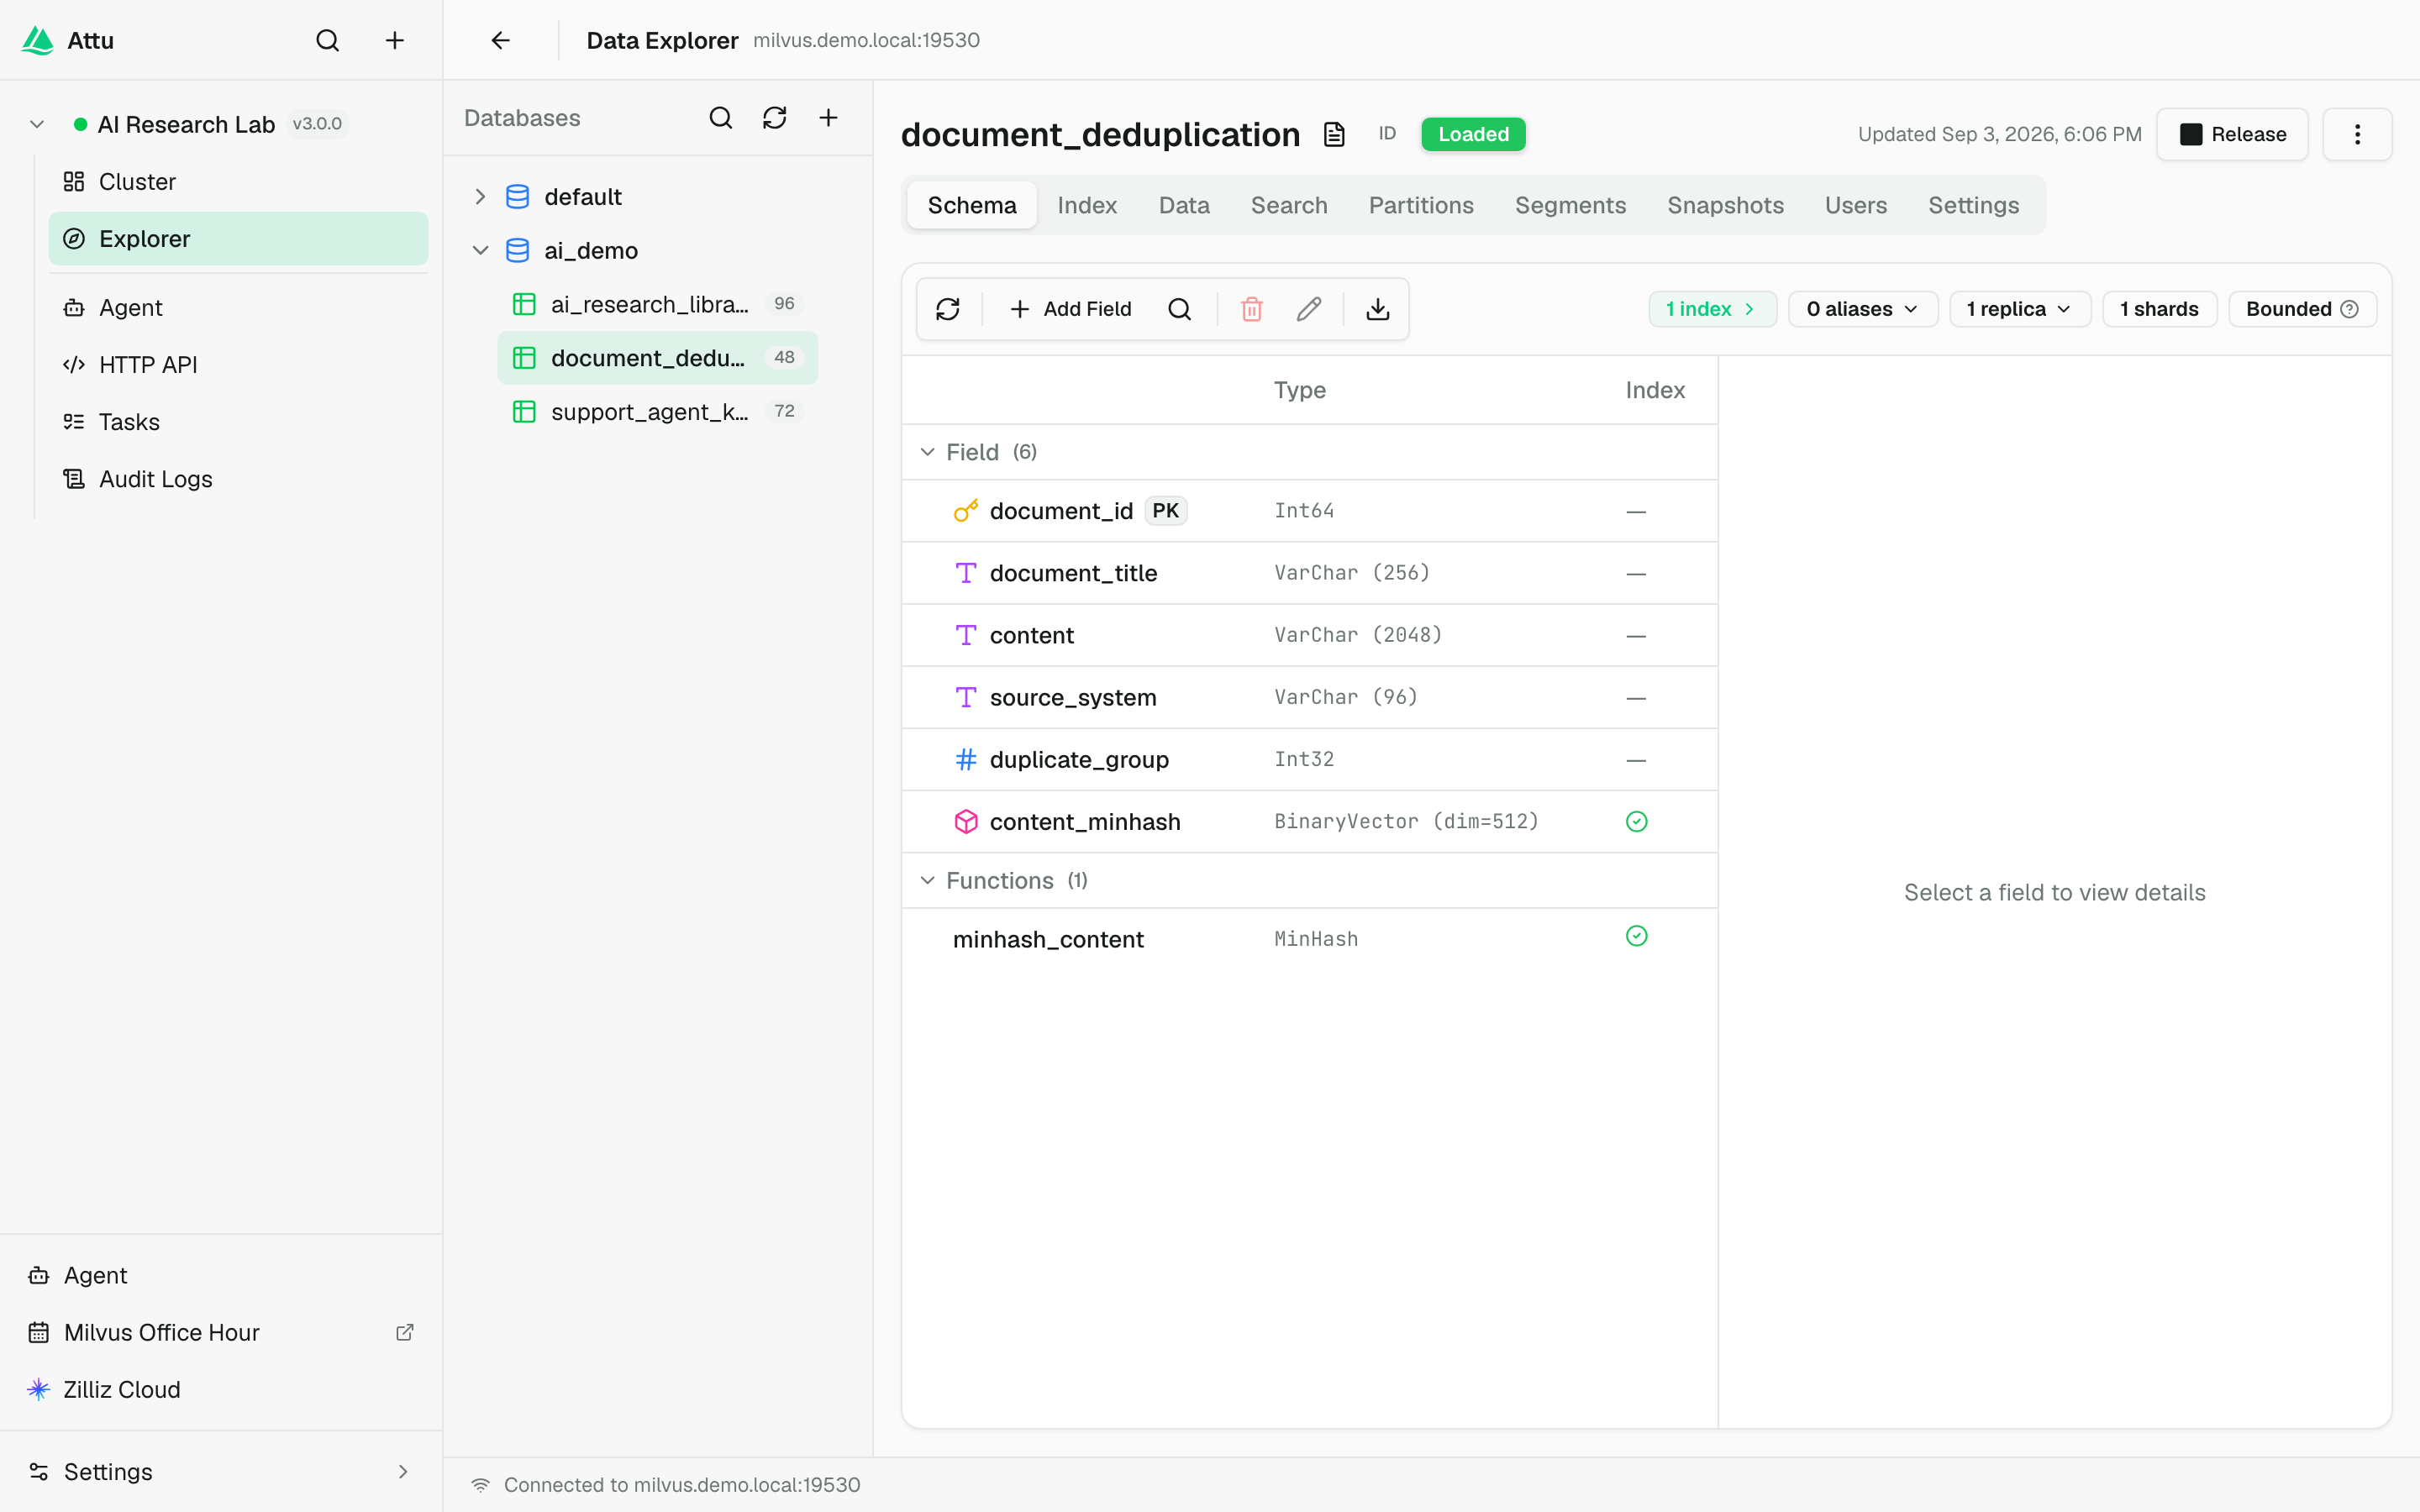
Task: Click the content_minhash vector cube icon
Action: [966, 822]
